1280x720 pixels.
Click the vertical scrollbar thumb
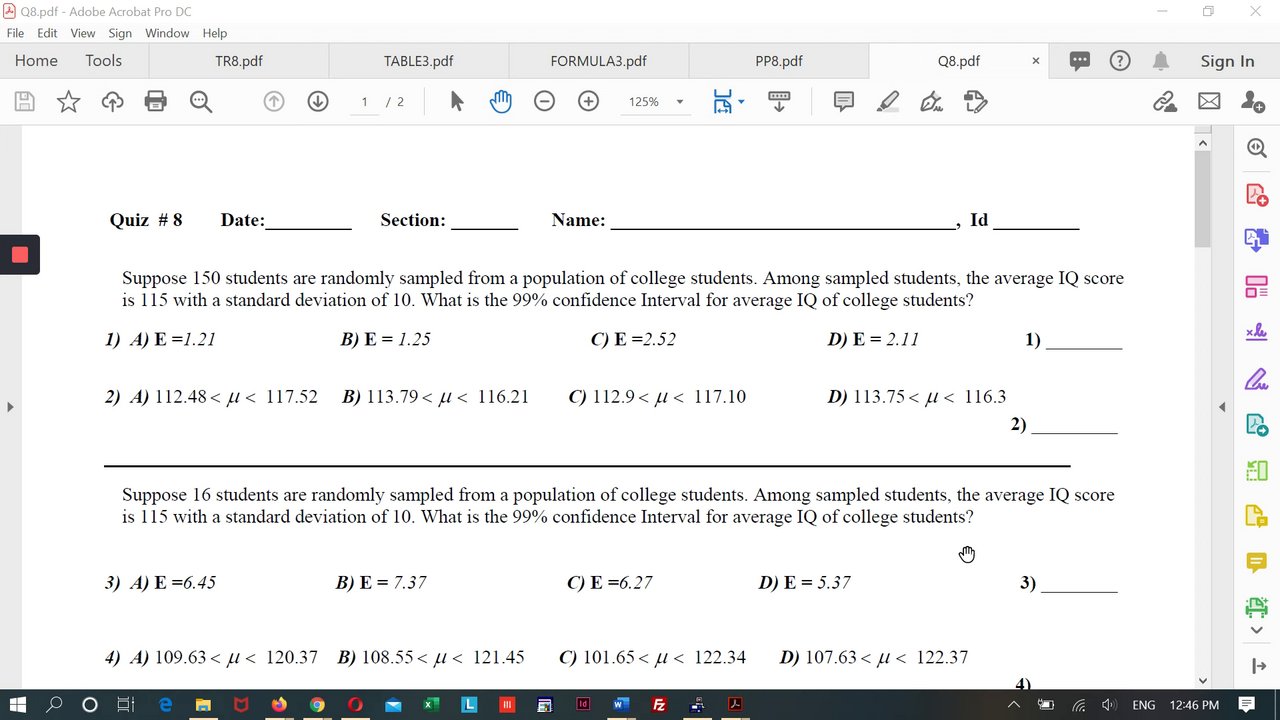[x=1203, y=199]
